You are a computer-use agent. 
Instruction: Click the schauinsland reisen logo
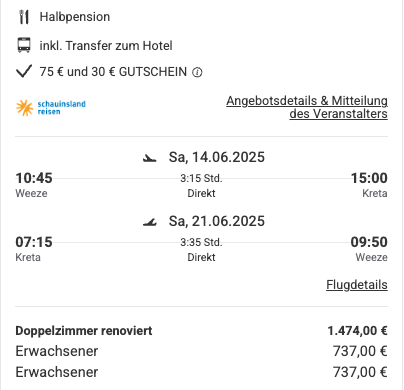(x=51, y=108)
